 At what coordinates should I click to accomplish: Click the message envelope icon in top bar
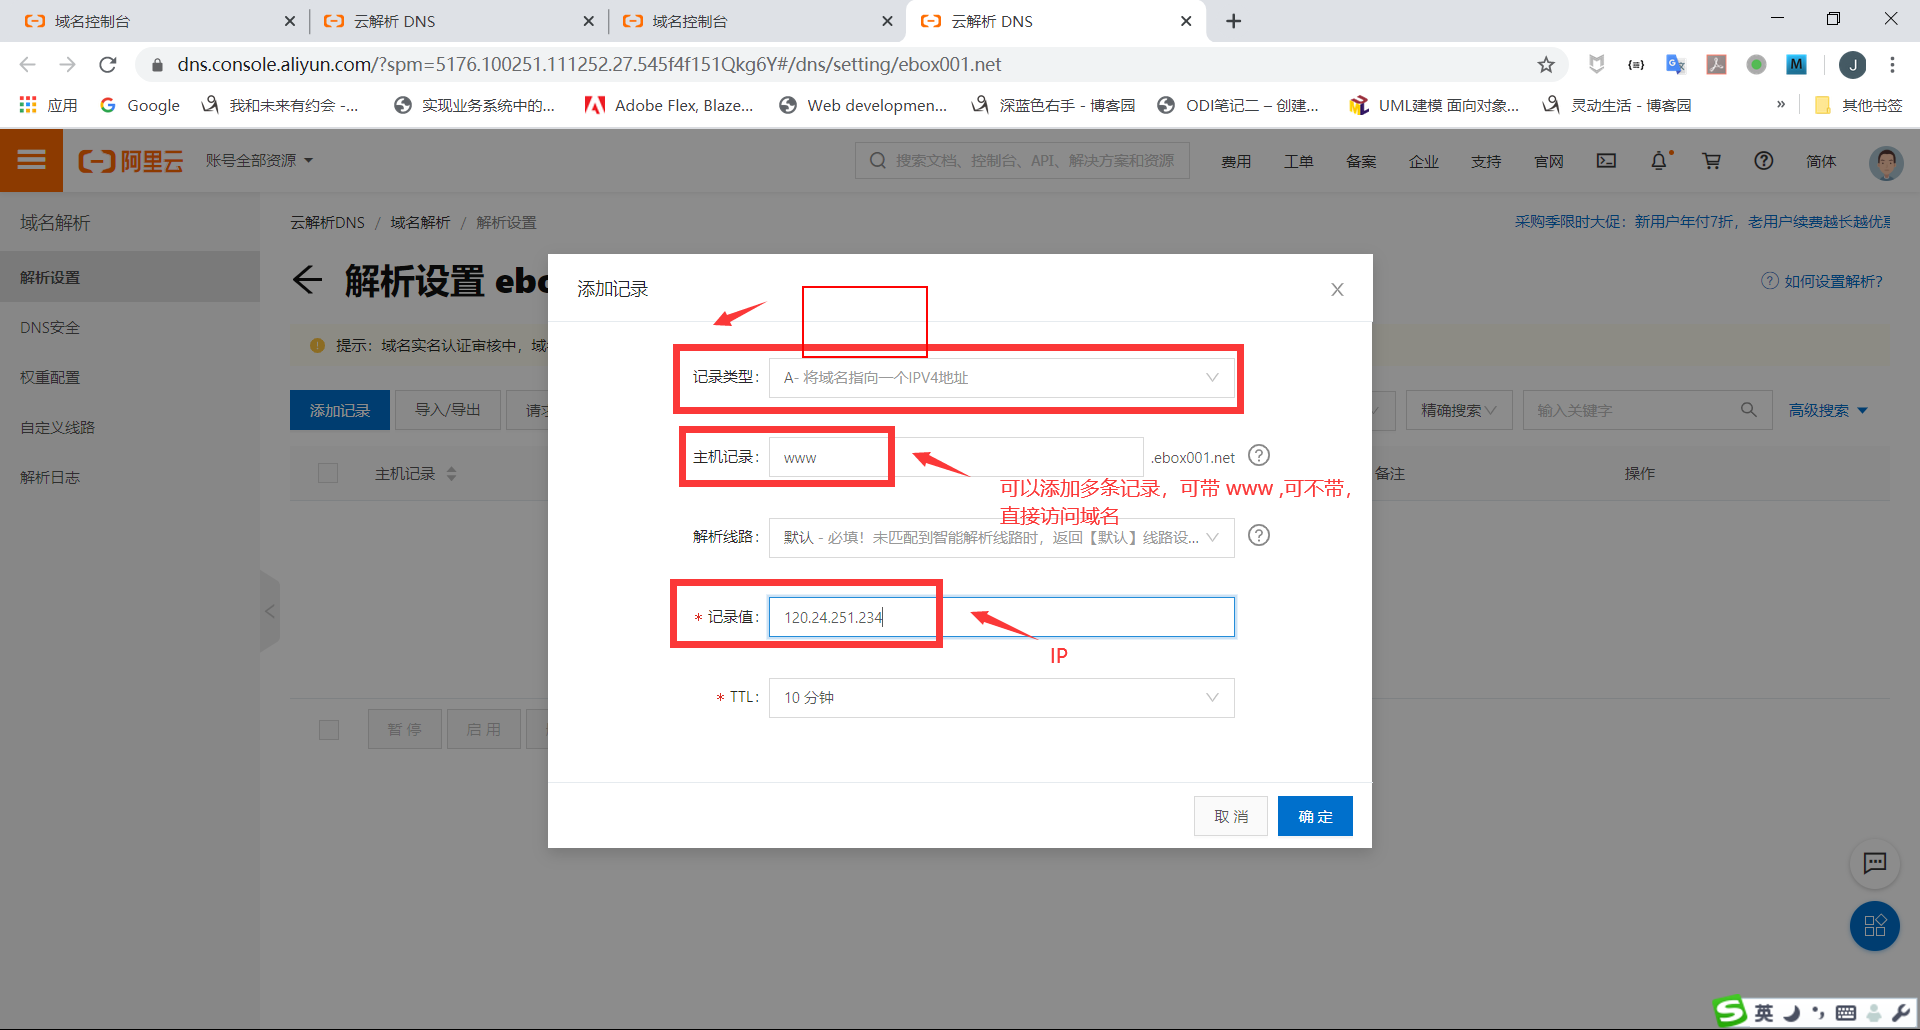(1606, 160)
